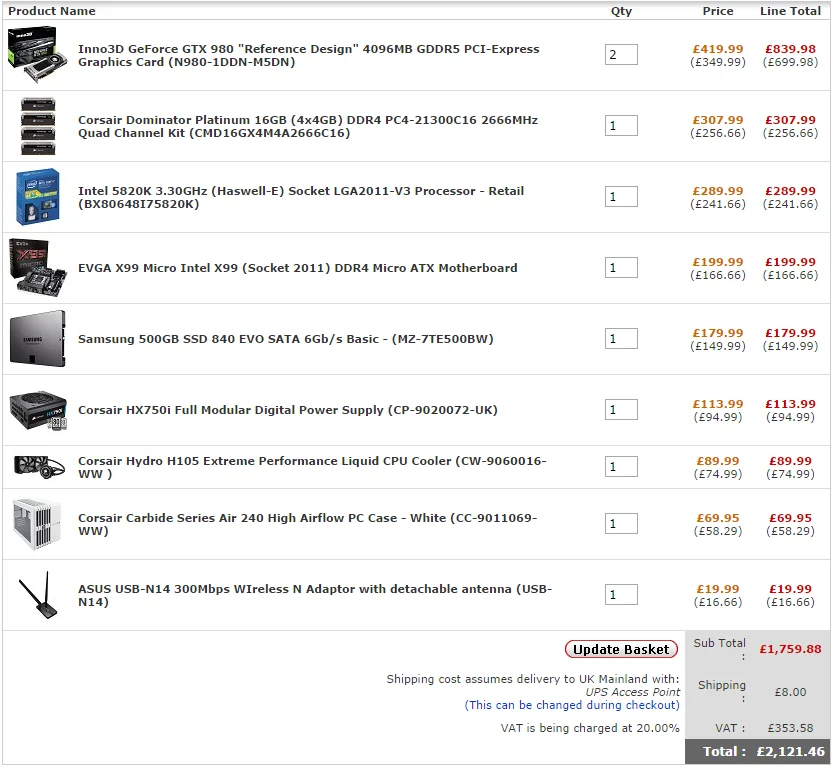Click the £839.98 line total
The height and width of the screenshot is (768, 836).
coord(791,49)
